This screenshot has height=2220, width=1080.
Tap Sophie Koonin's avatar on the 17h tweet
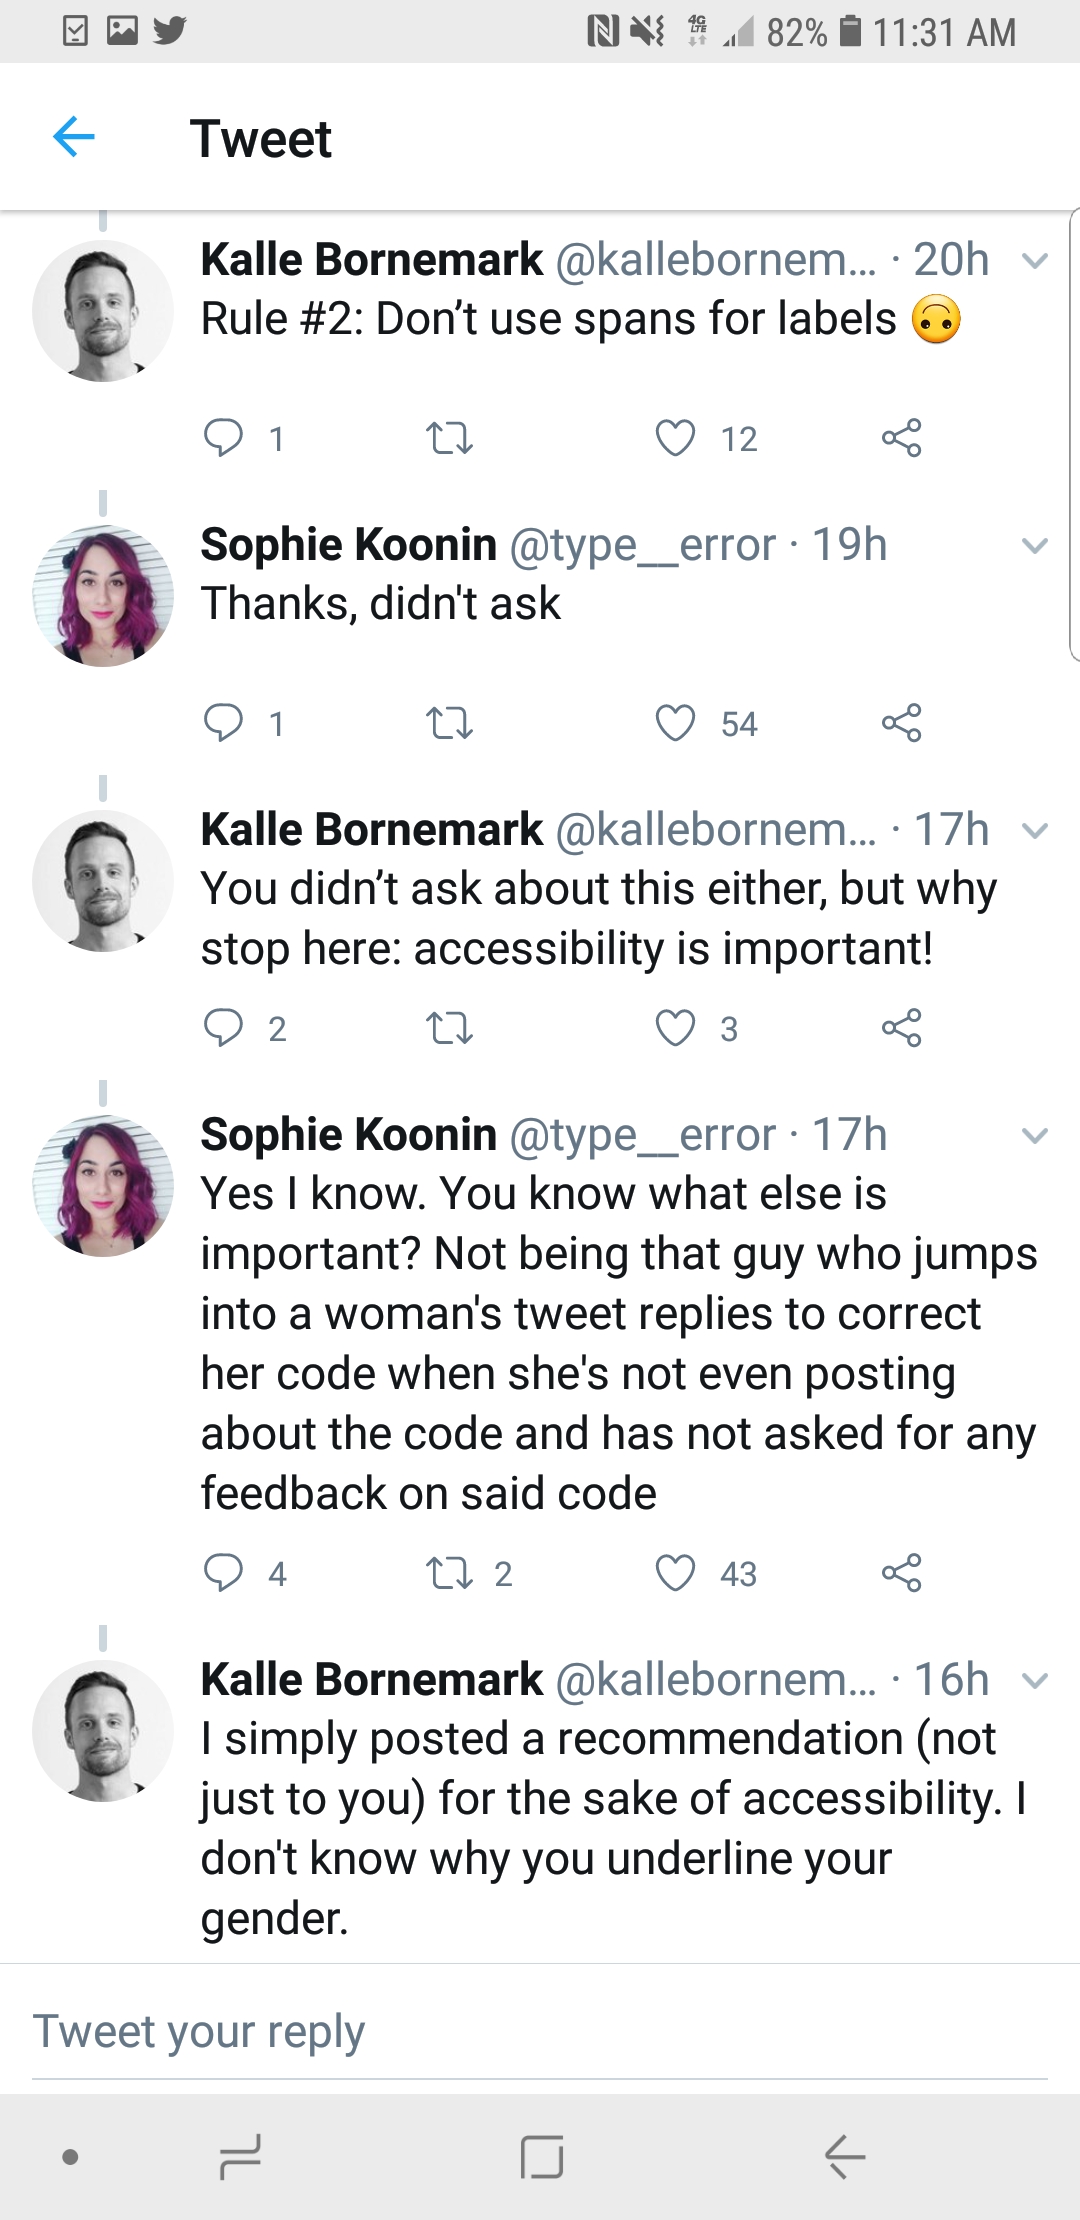coord(102,1185)
